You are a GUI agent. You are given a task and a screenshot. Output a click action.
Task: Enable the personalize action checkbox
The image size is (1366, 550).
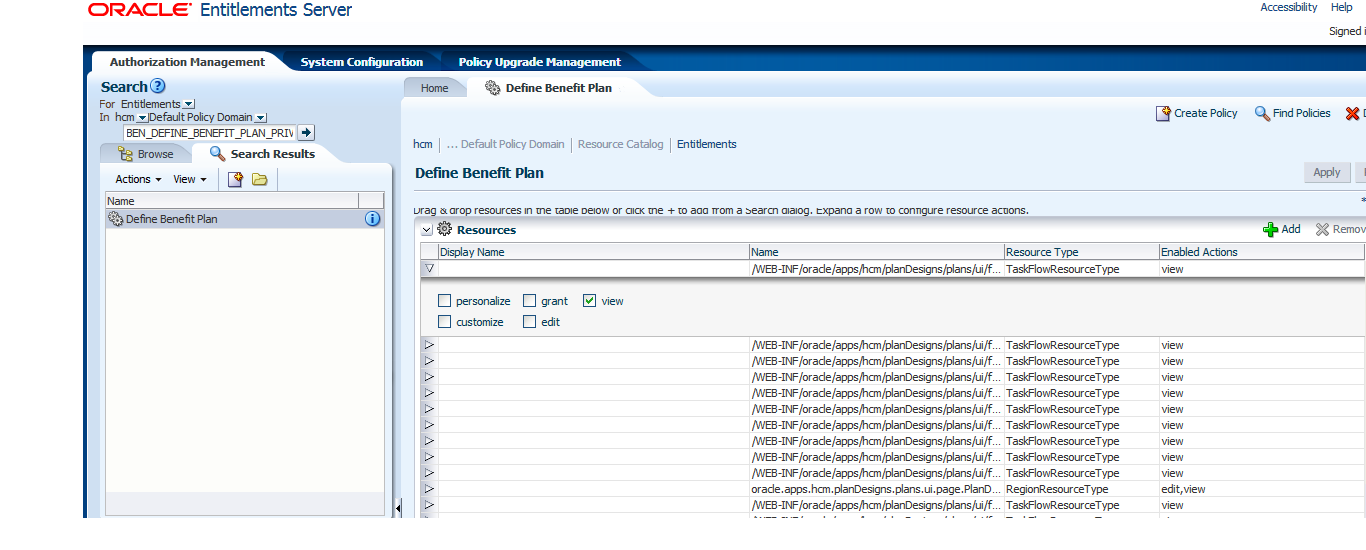pyautogui.click(x=445, y=301)
